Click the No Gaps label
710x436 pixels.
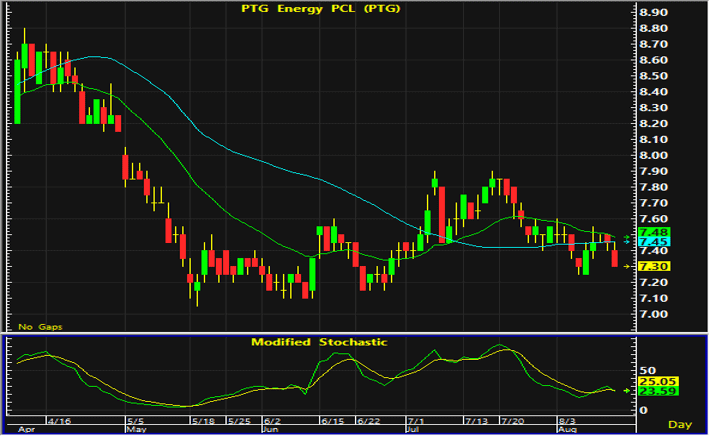coord(40,327)
